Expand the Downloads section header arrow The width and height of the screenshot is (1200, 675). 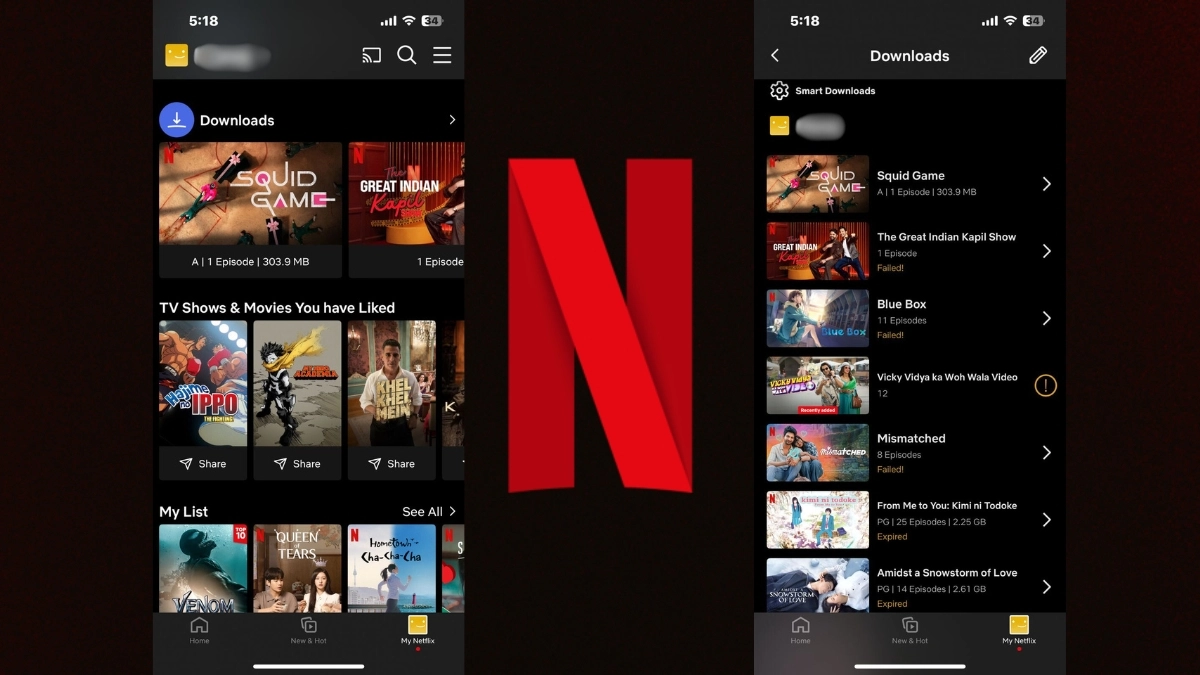point(451,119)
